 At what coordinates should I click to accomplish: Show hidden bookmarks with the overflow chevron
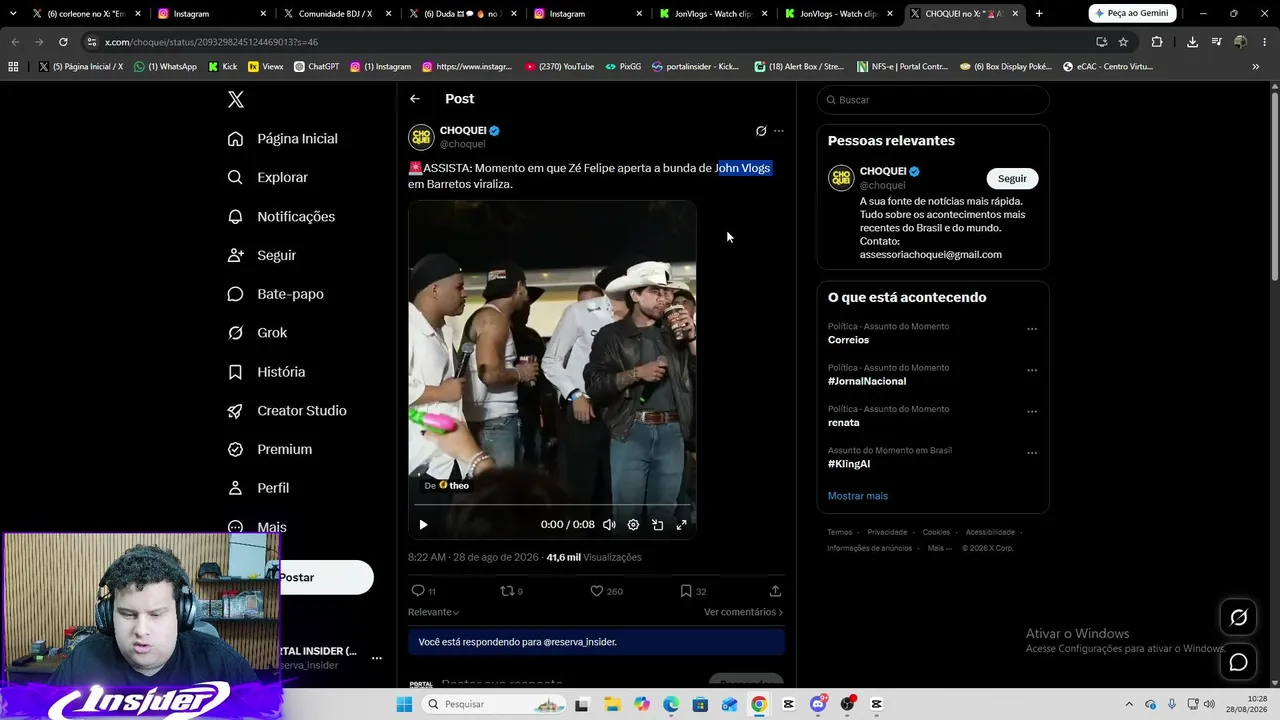pos(1255,67)
